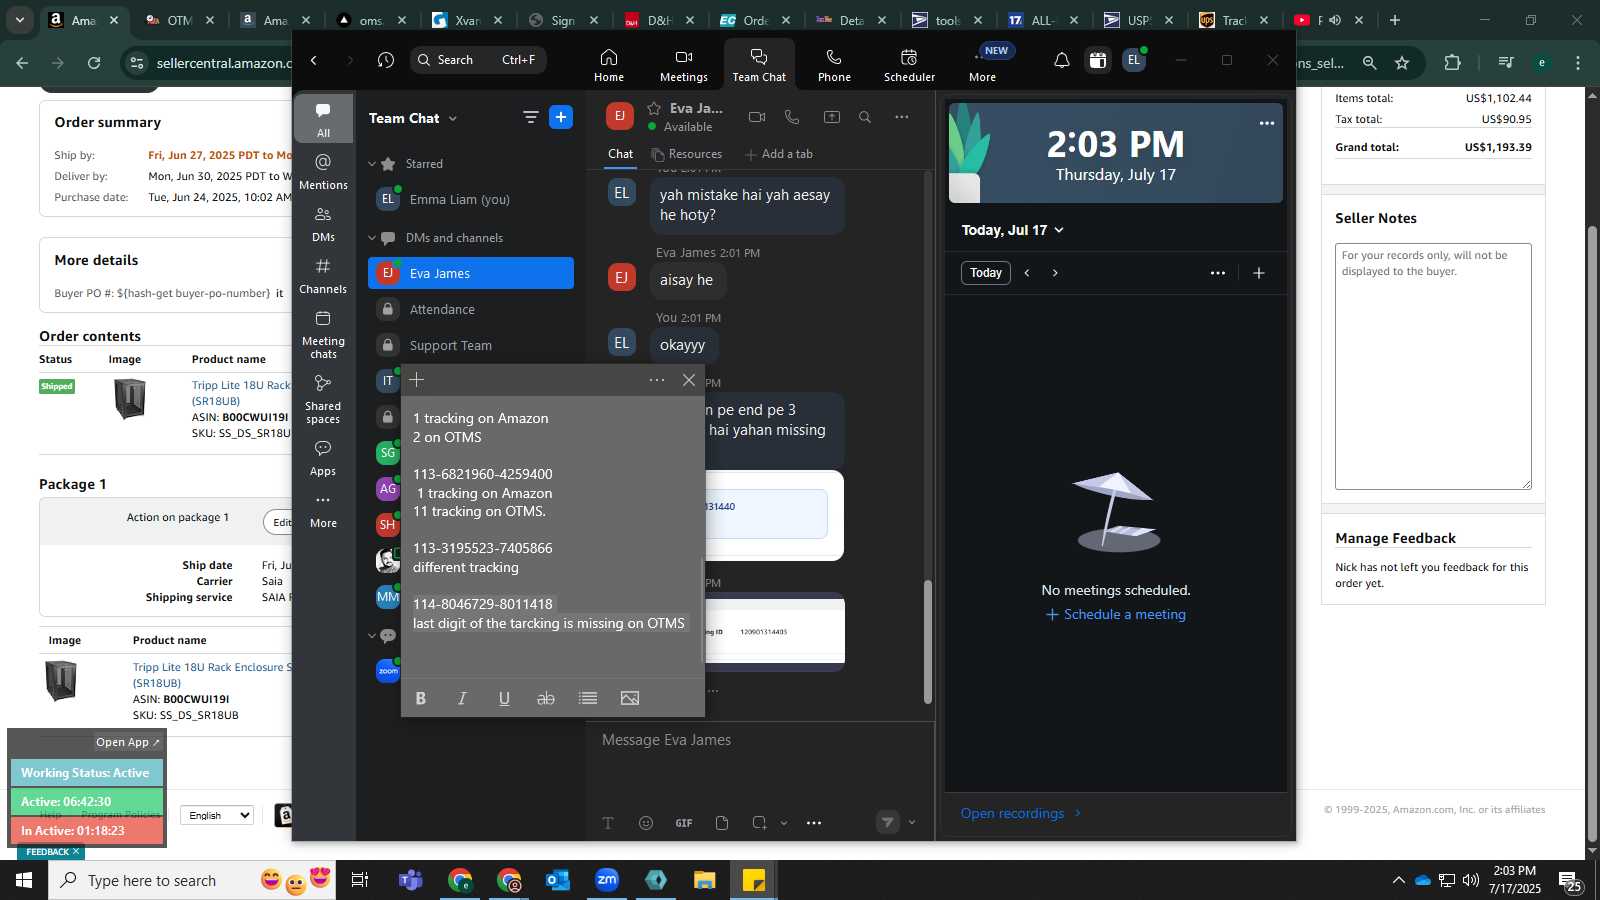The width and height of the screenshot is (1600, 900).
Task: Open the chat filter icon
Action: coord(530,117)
